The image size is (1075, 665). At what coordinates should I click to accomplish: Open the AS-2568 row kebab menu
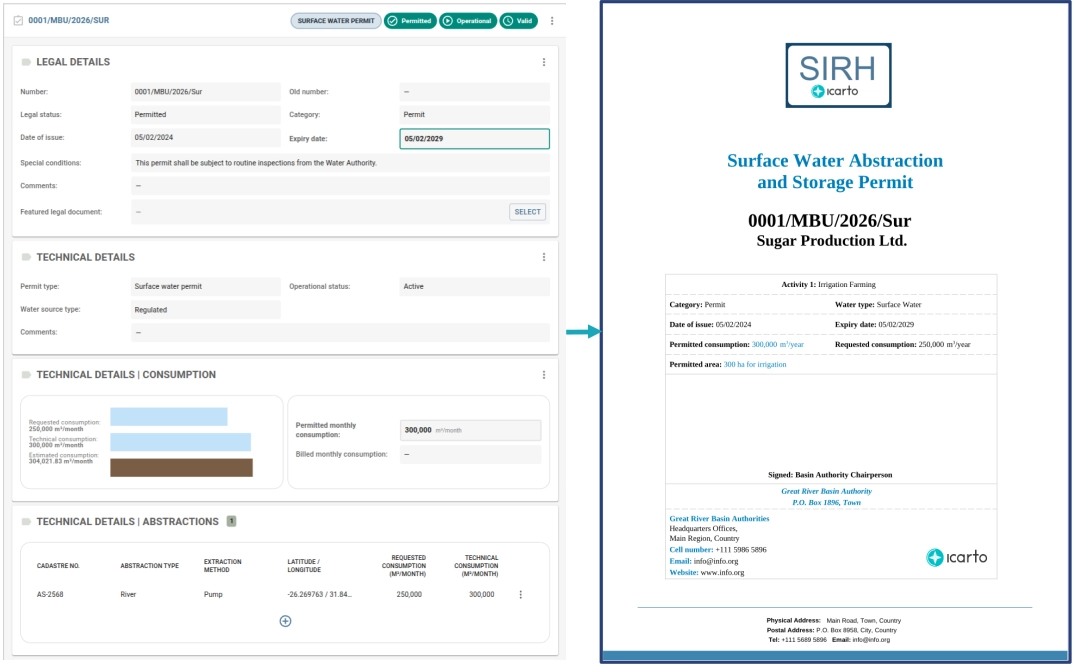[x=520, y=595]
